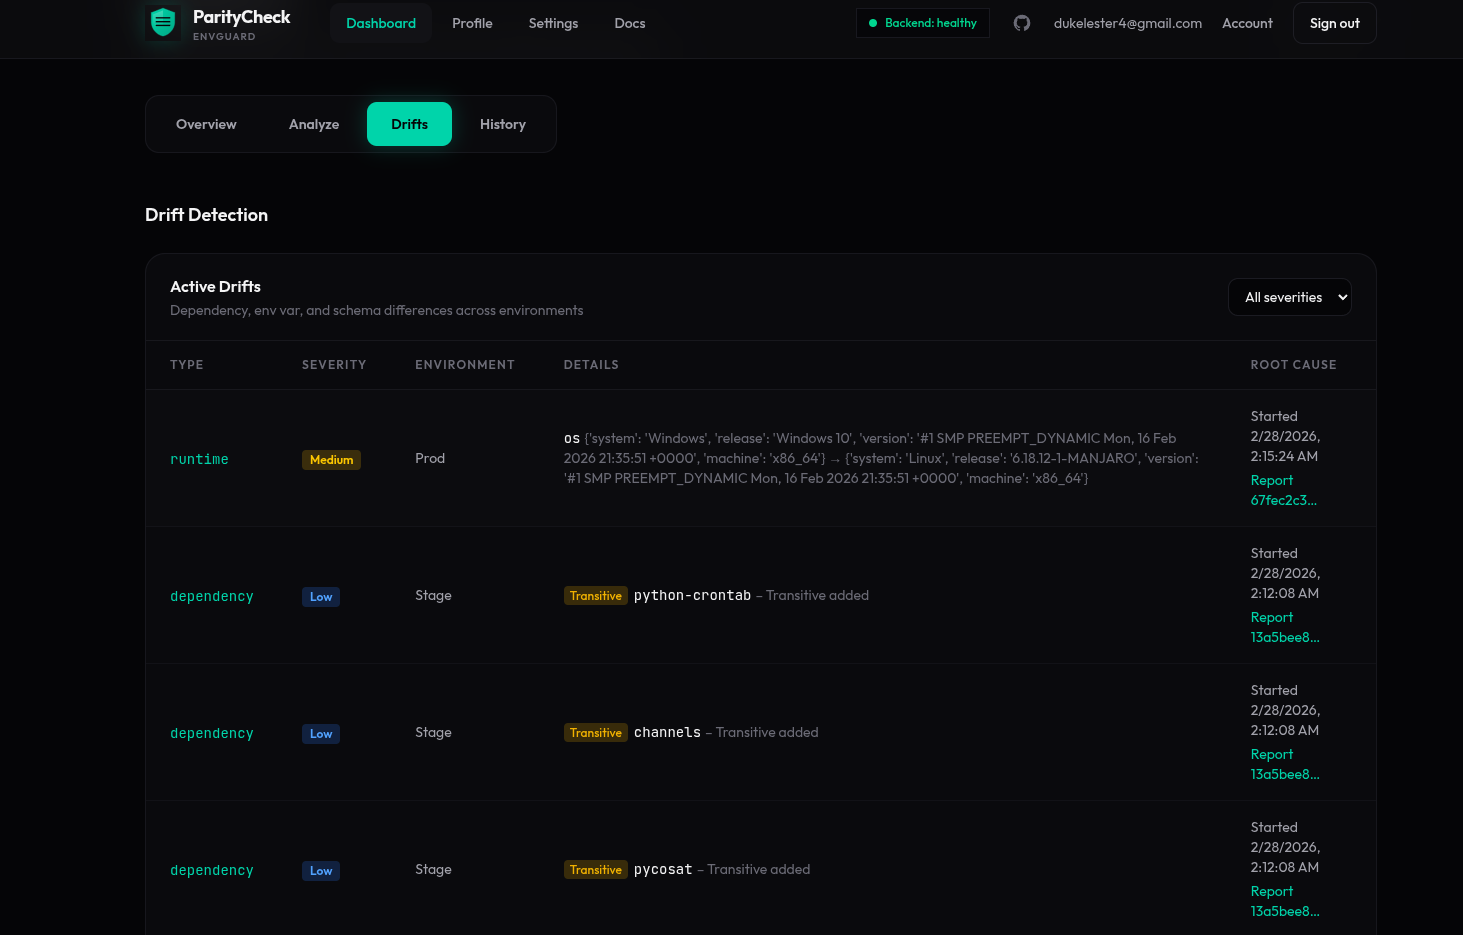Screen dimensions: 1463x935
Task: Open the Account page
Action: [1247, 23]
